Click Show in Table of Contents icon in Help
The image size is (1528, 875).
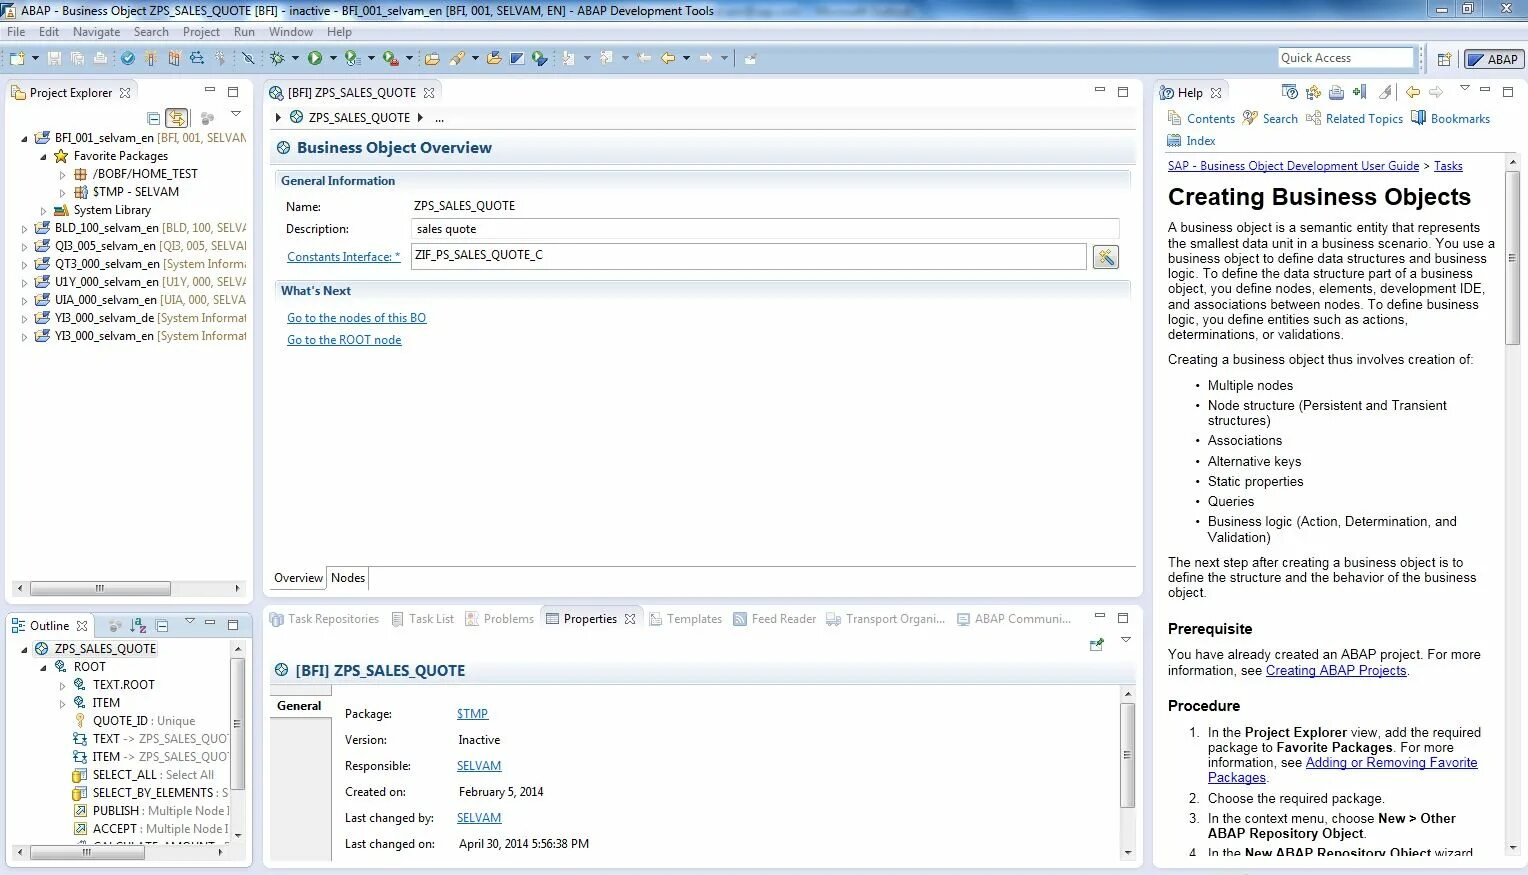tap(1313, 92)
